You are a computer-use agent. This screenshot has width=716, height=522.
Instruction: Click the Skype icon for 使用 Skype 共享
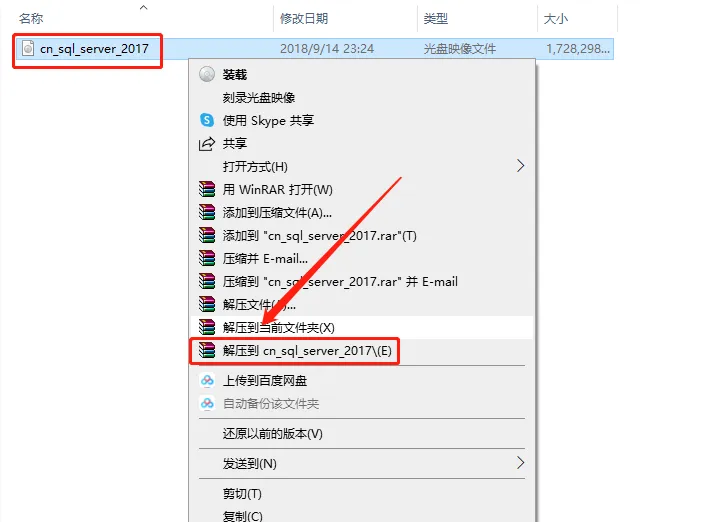[207, 120]
